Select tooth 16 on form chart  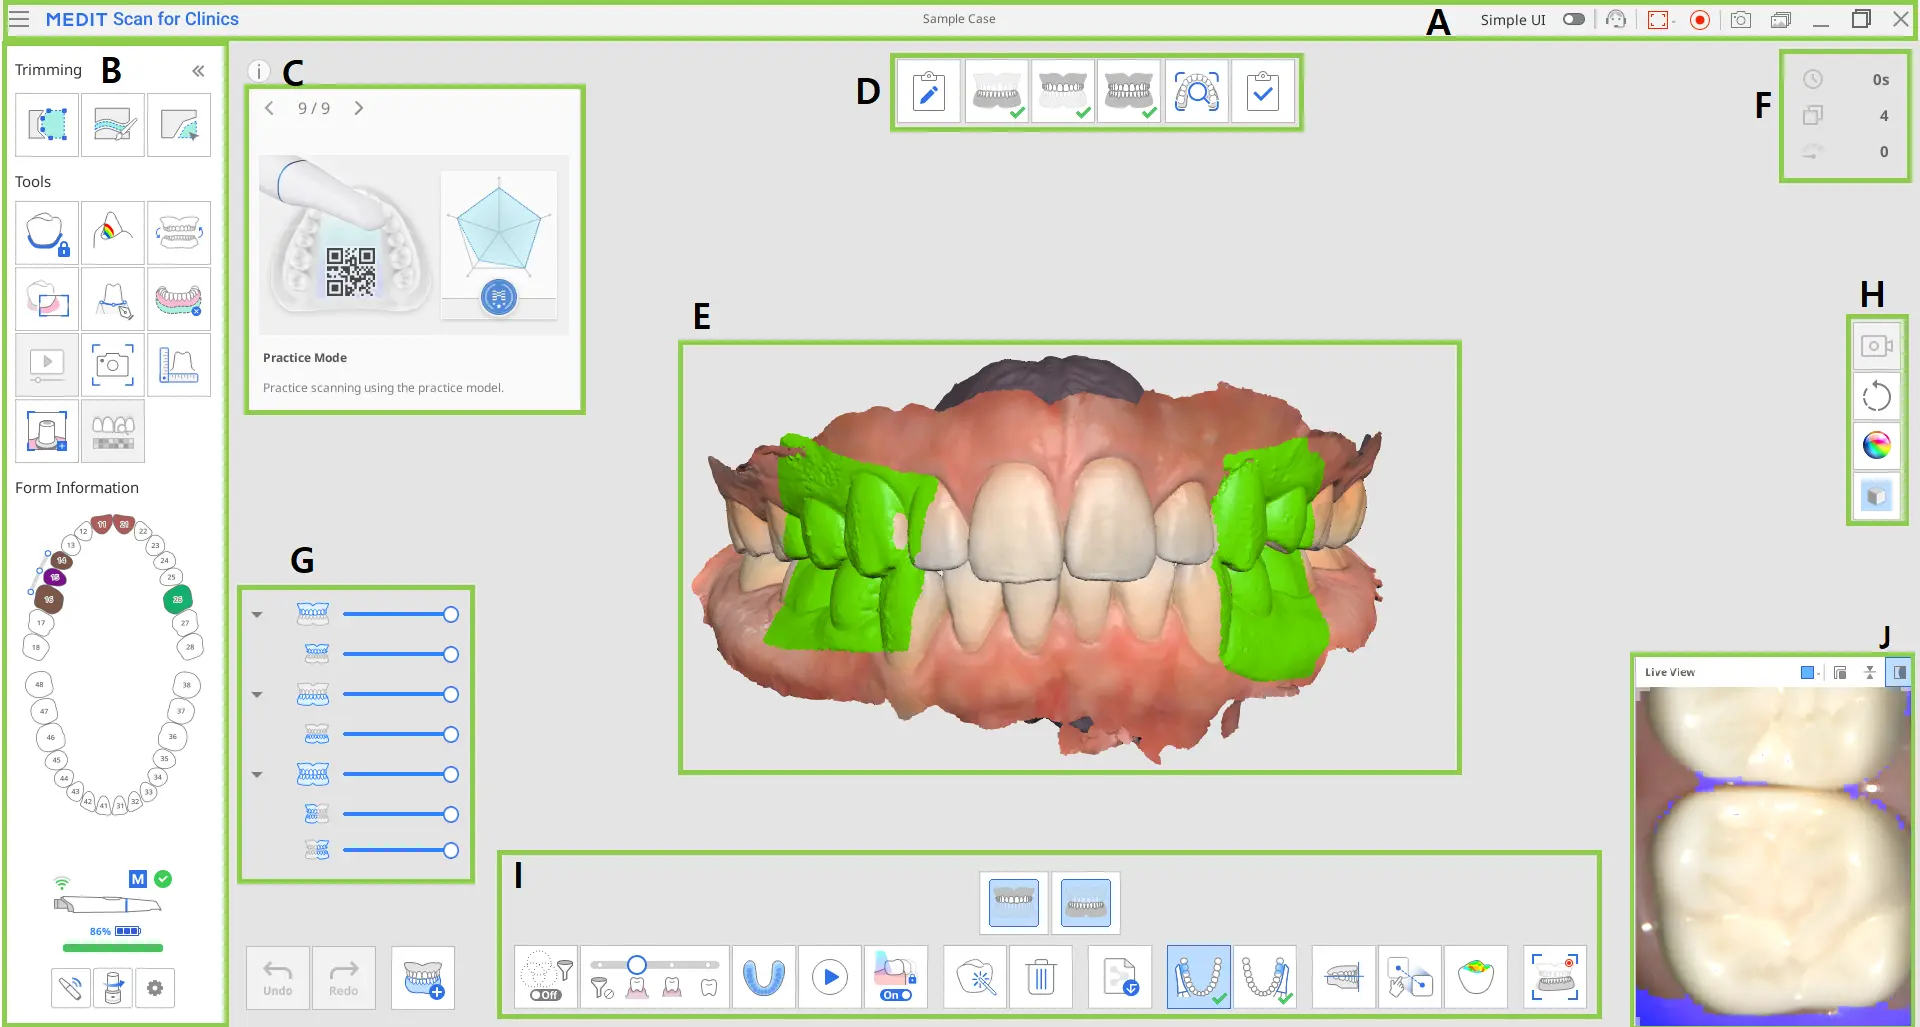click(49, 599)
